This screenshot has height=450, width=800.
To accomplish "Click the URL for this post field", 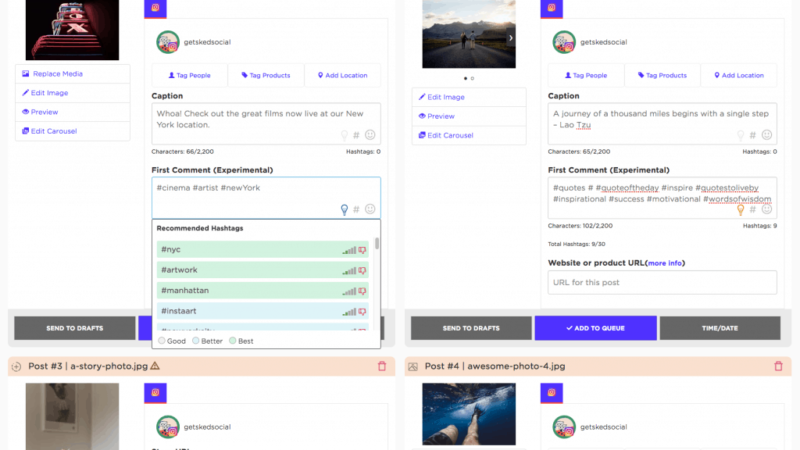I will 662,282.
